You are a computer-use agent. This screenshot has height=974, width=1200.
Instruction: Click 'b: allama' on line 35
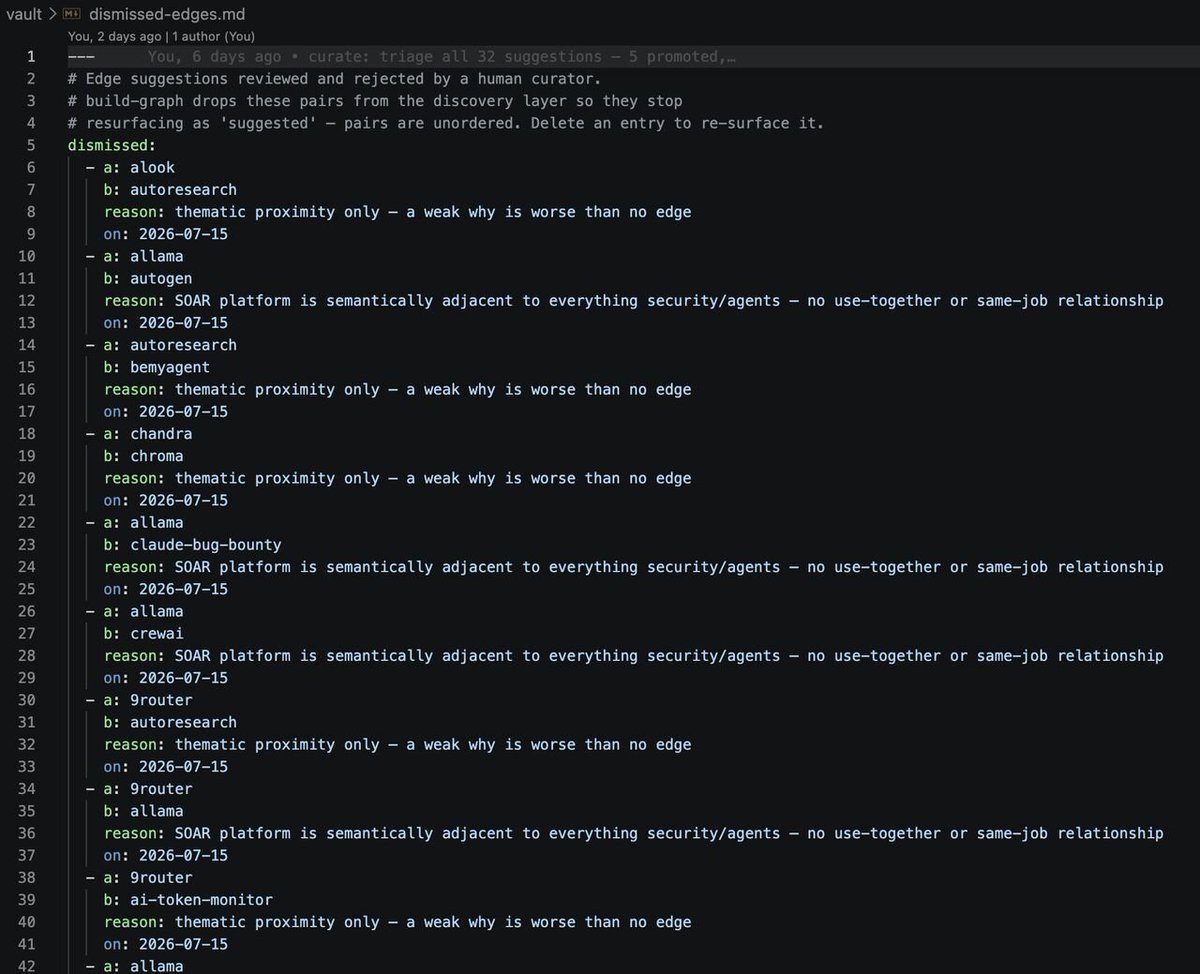143,811
